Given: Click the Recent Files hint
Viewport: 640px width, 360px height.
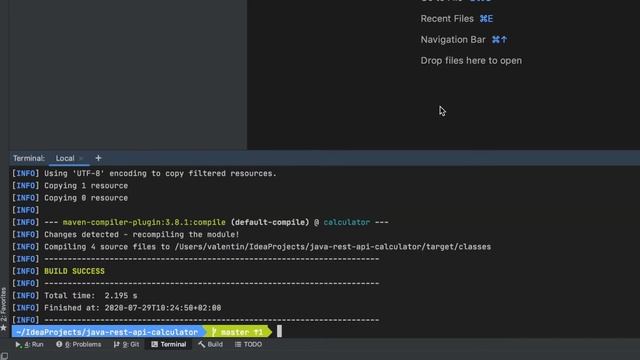Looking at the screenshot, I should pos(457,19).
